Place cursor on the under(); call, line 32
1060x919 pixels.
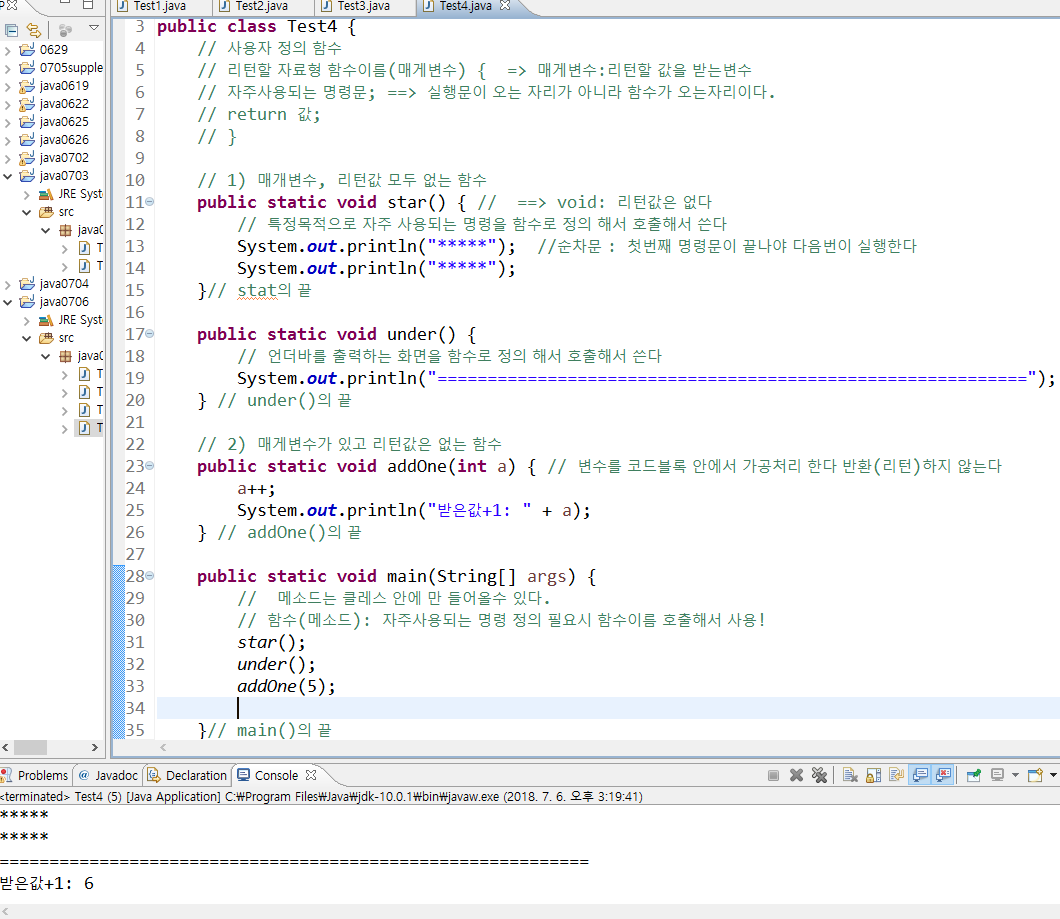coord(276,665)
